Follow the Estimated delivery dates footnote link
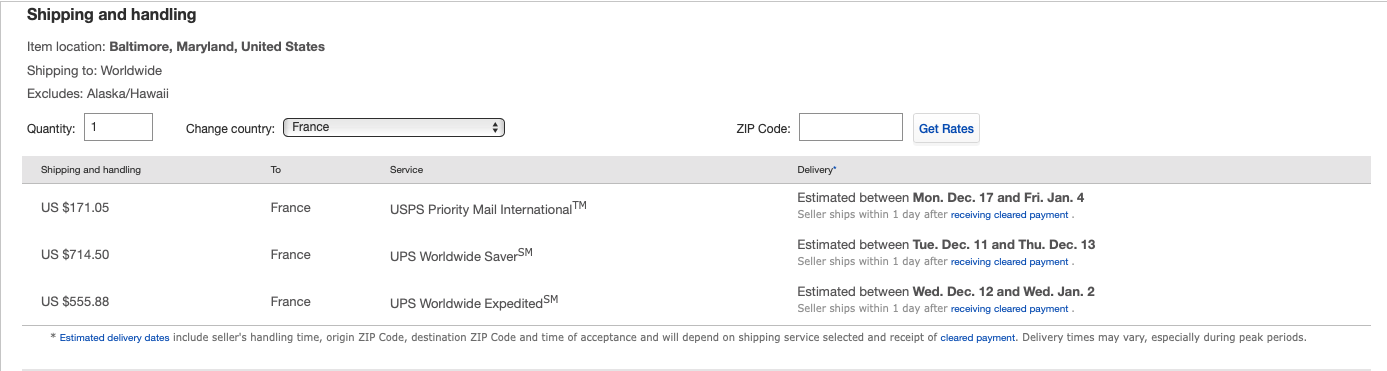1387x371 pixels. pyautogui.click(x=114, y=338)
